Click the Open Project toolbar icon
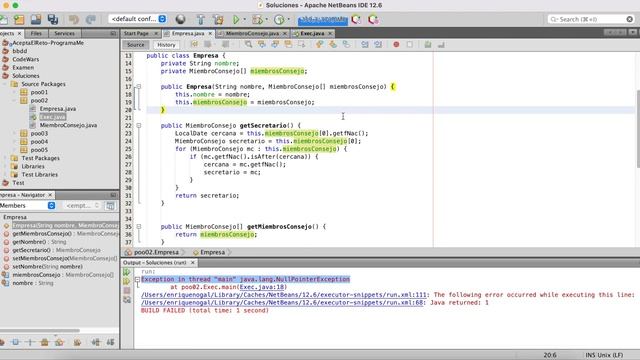The height and width of the screenshot is (360, 640). (x=36, y=19)
